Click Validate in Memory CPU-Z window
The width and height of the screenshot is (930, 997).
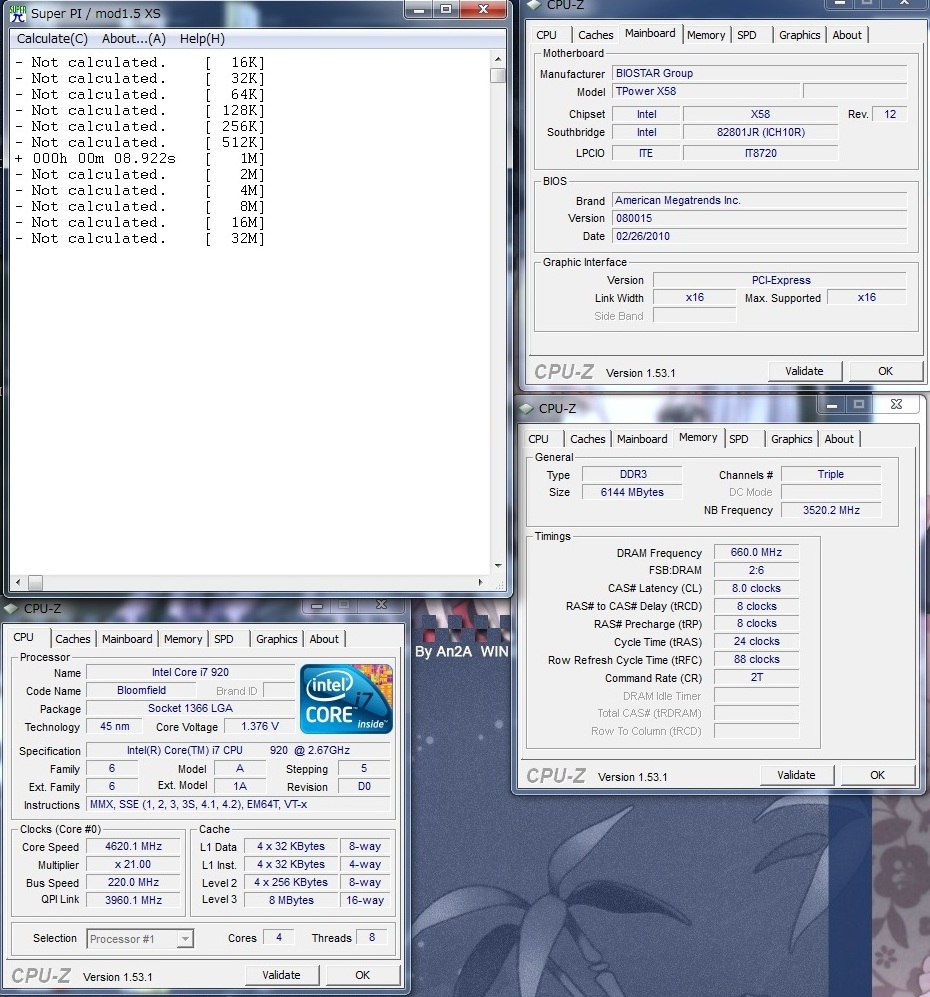(x=796, y=774)
